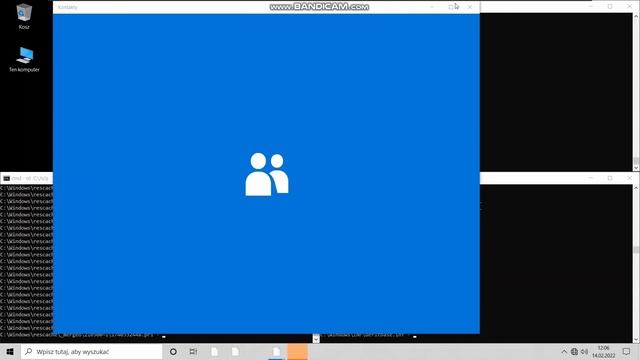This screenshot has height=360, width=640.
Task: Open the Kosz recycle bin desktop icon
Action: 24,16
